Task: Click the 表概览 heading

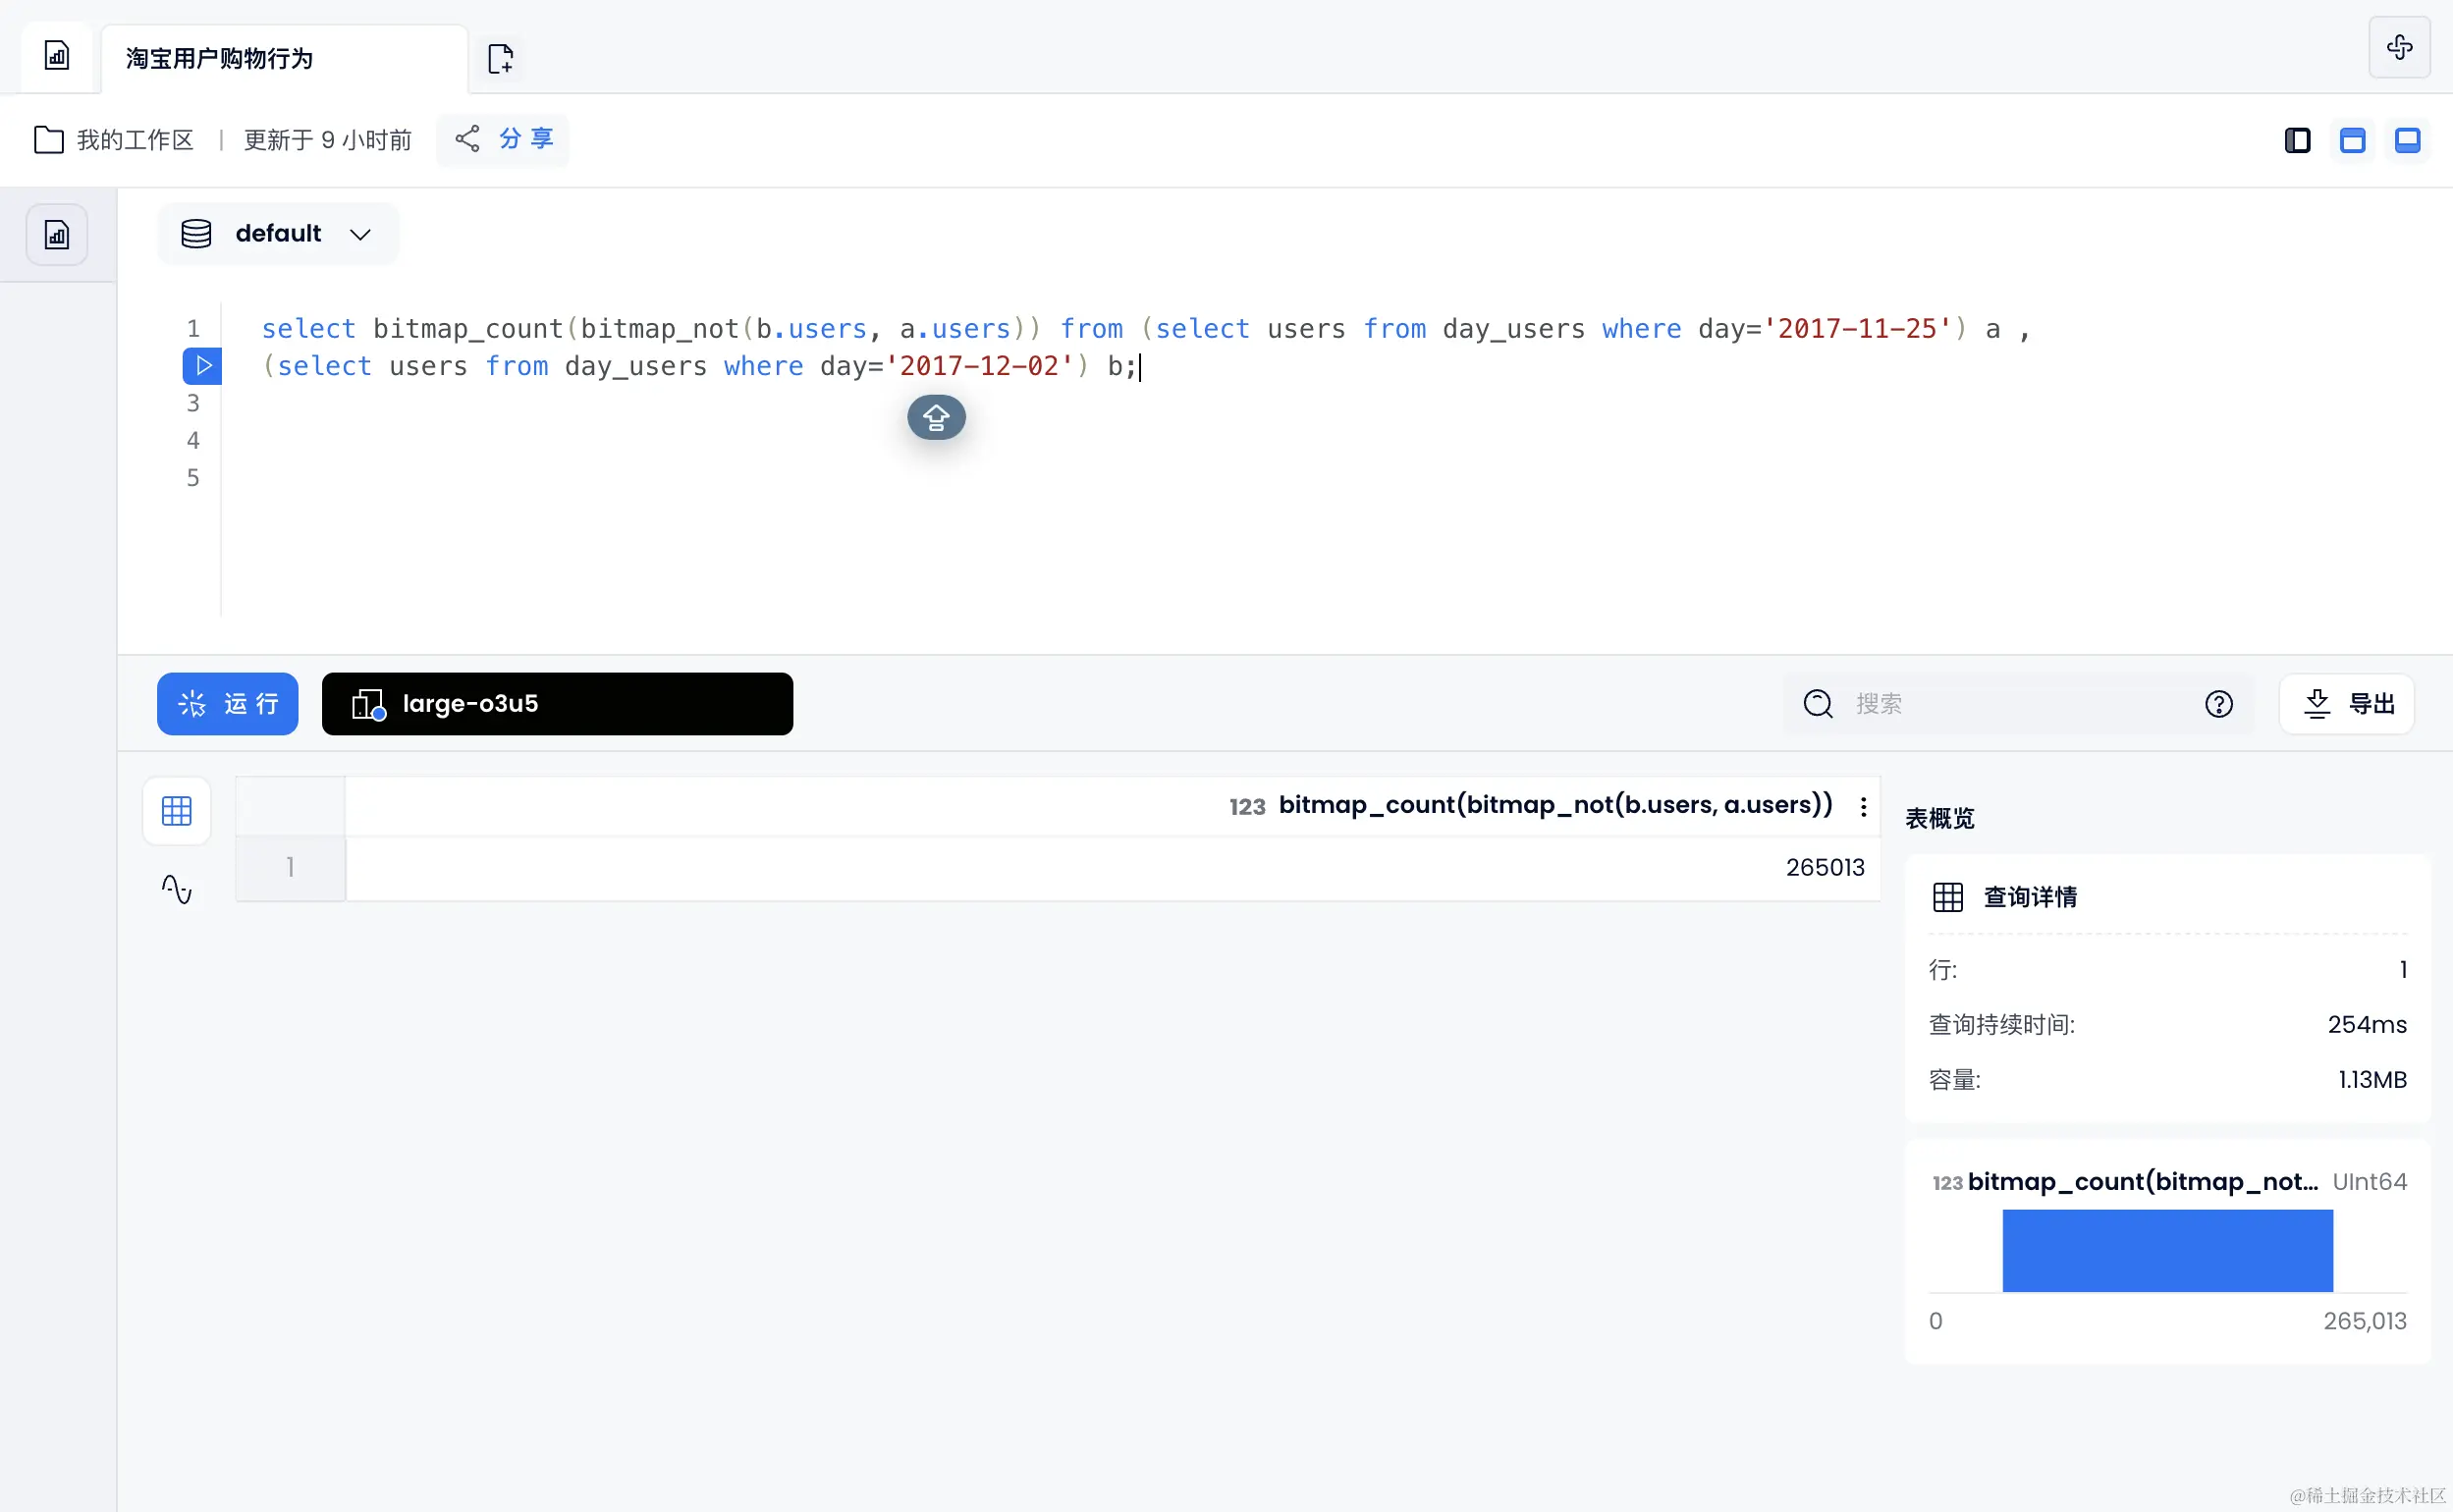Action: (x=1940, y=819)
